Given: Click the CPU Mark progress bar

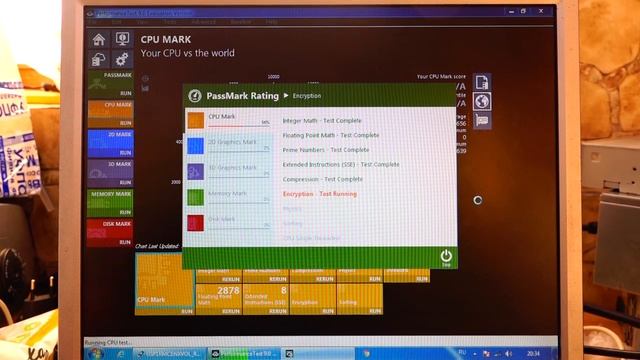Looking at the screenshot, I should pyautogui.click(x=239, y=126).
